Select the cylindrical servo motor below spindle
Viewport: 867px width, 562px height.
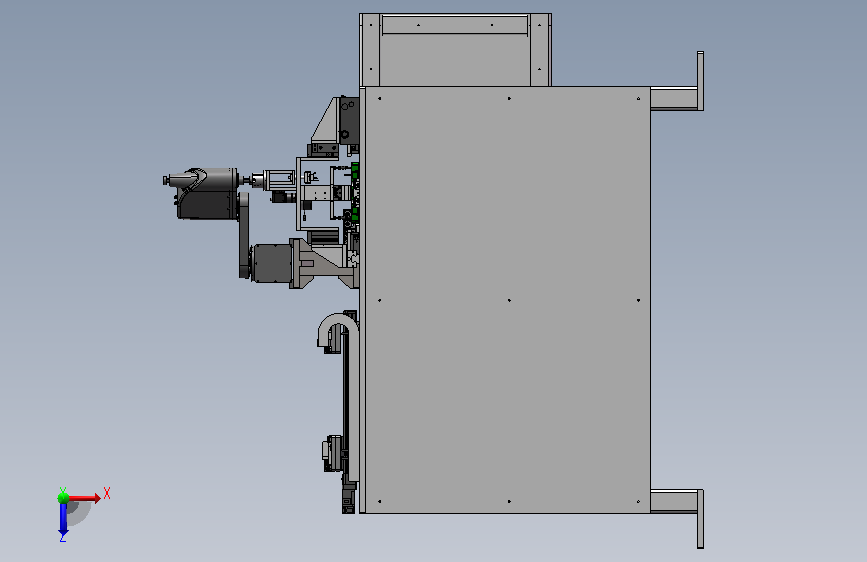[271, 263]
